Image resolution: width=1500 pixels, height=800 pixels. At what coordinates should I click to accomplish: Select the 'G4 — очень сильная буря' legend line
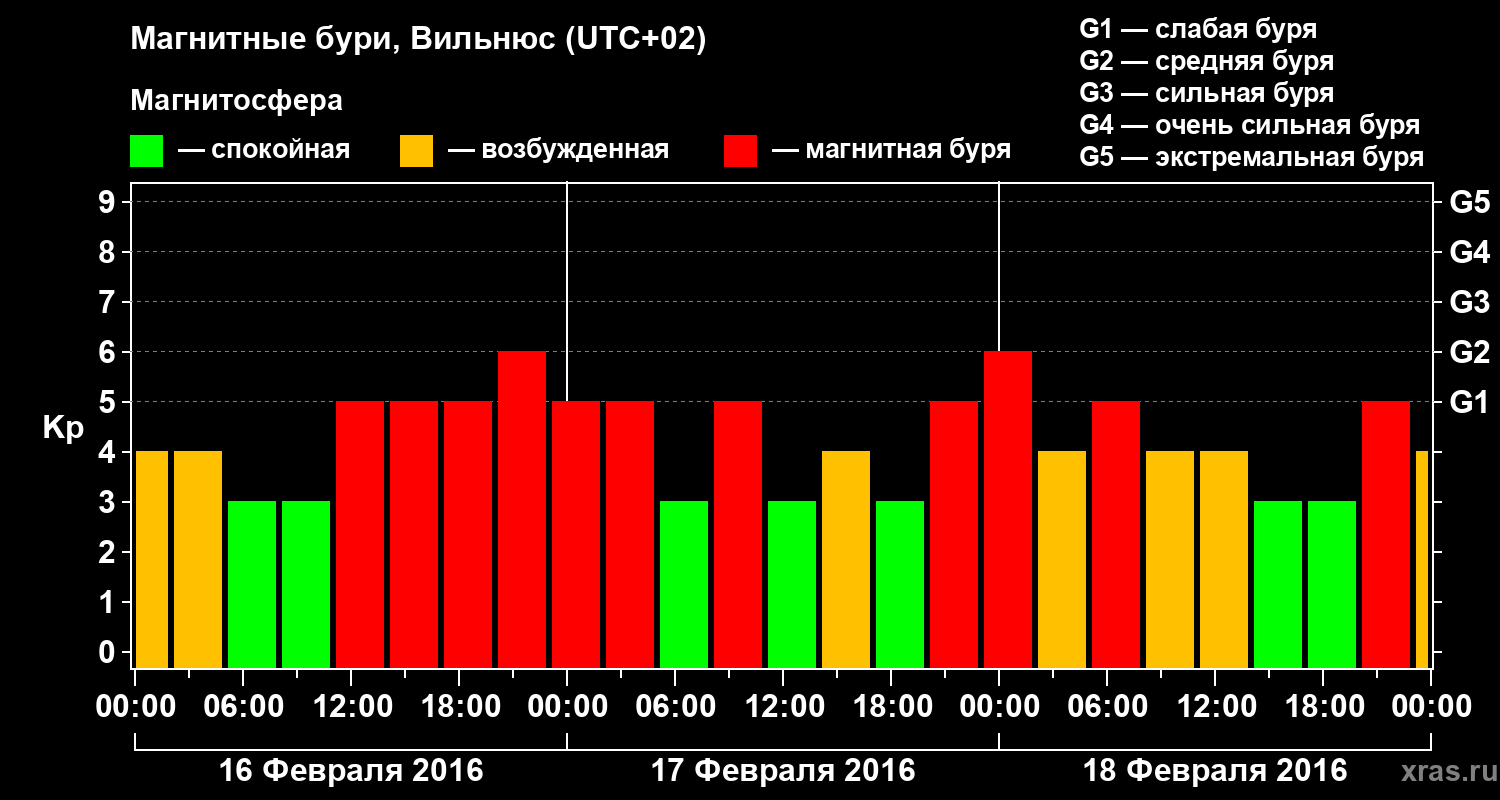click(x=1250, y=125)
